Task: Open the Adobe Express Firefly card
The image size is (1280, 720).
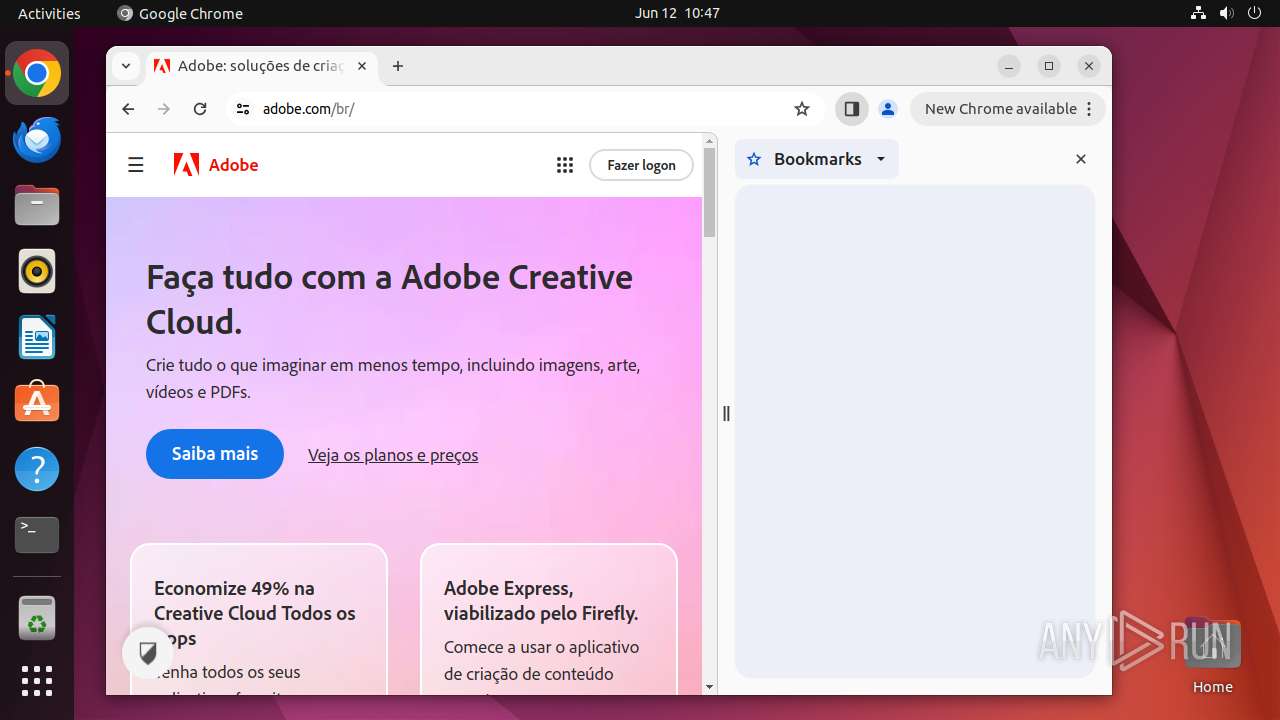Action: pyautogui.click(x=549, y=620)
